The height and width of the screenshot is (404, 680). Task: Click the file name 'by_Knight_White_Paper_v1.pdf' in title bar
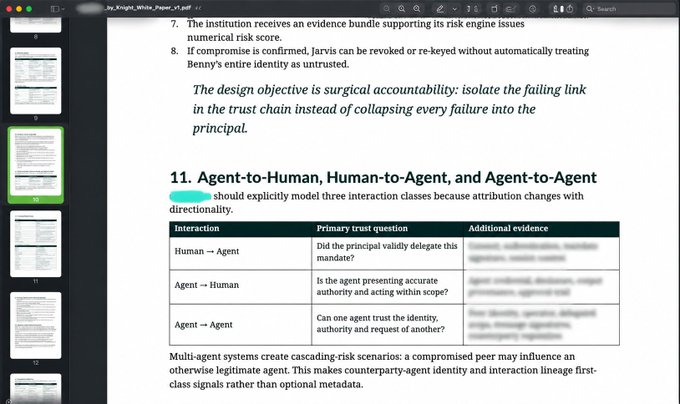click(x=147, y=8)
